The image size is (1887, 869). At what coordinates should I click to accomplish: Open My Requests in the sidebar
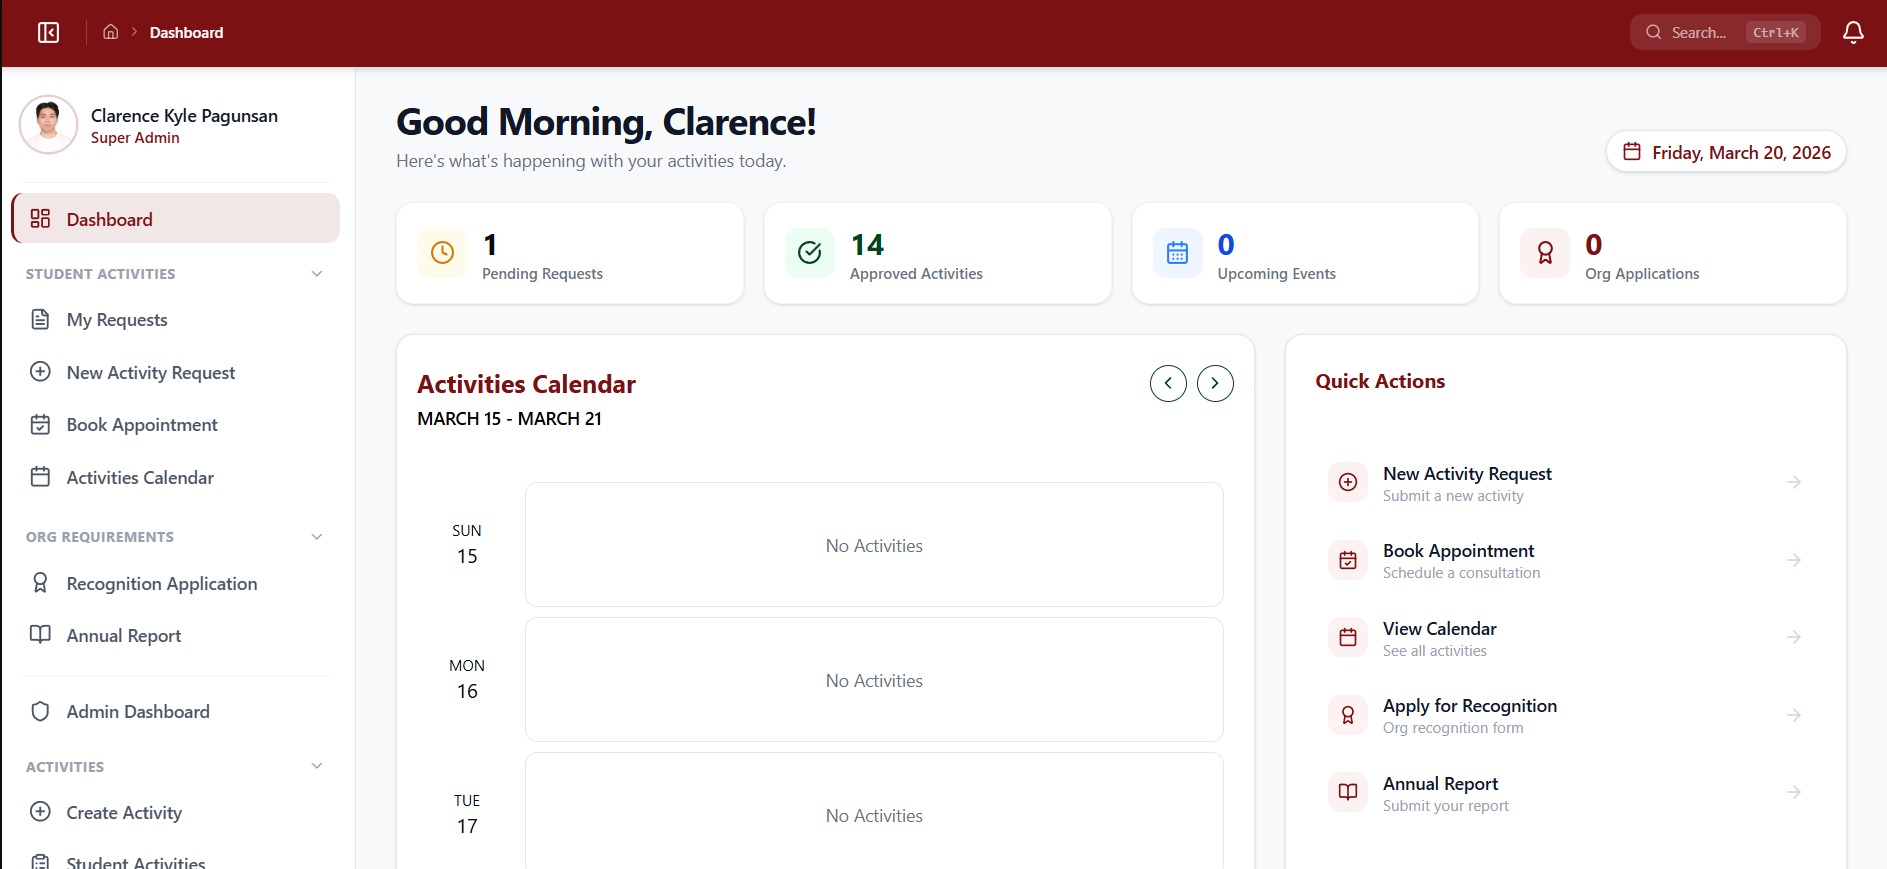pos(117,320)
